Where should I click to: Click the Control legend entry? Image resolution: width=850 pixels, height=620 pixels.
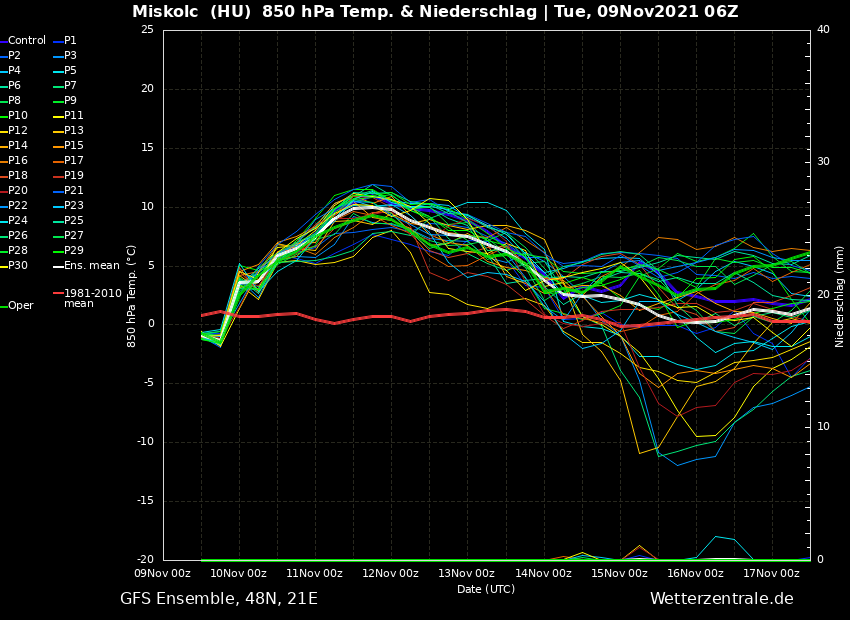click(26, 41)
